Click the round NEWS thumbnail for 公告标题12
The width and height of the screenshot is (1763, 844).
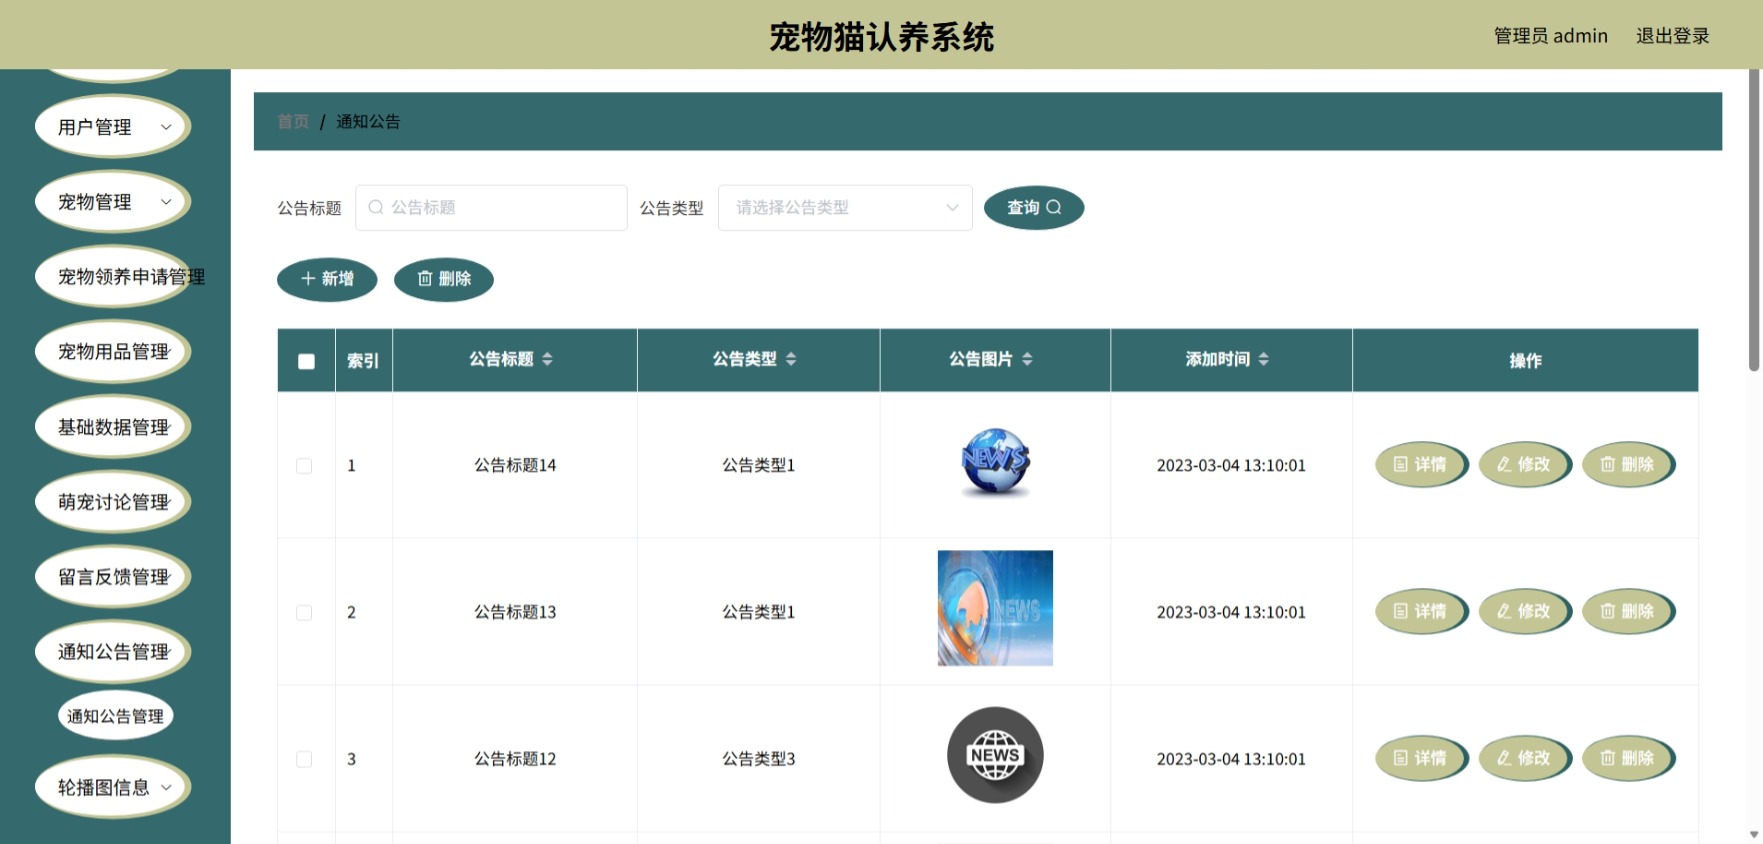pyautogui.click(x=995, y=755)
